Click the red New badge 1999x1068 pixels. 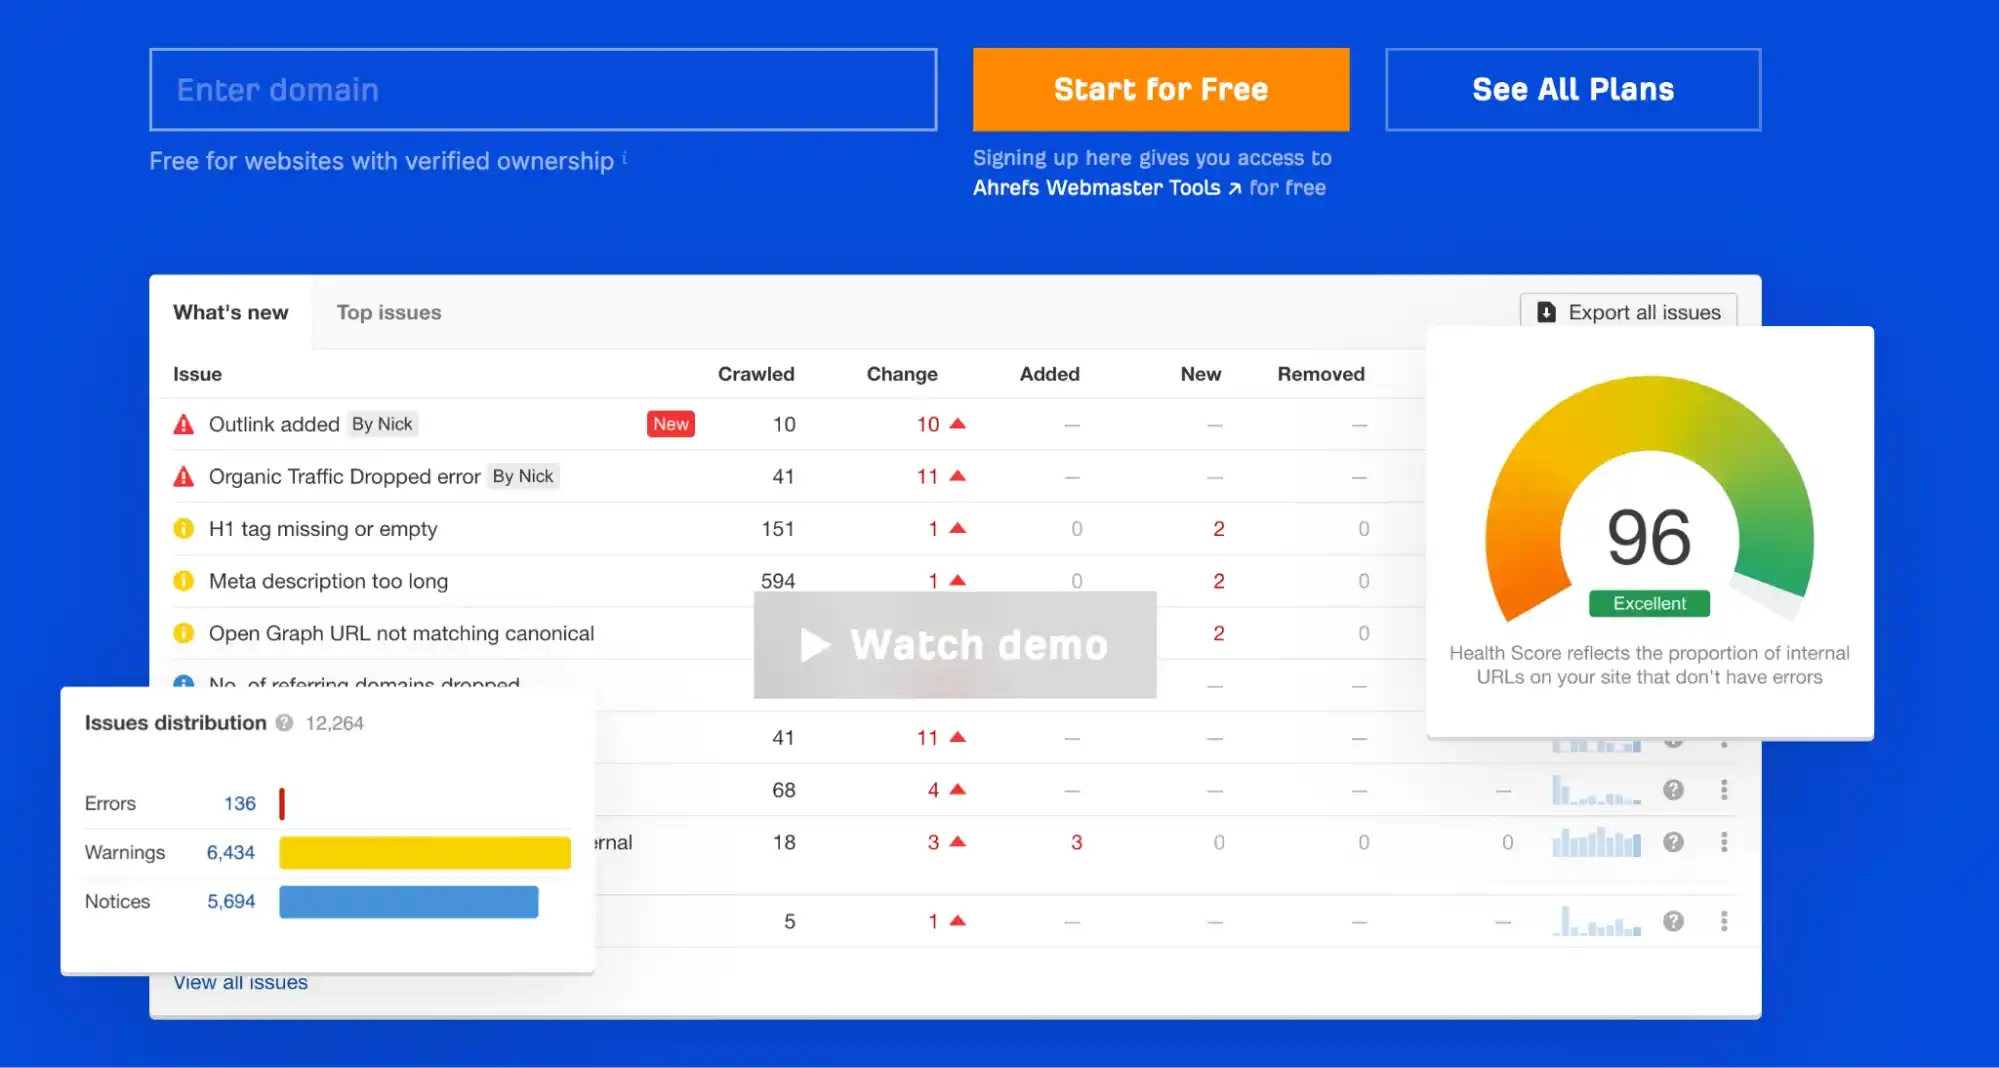[x=671, y=424]
